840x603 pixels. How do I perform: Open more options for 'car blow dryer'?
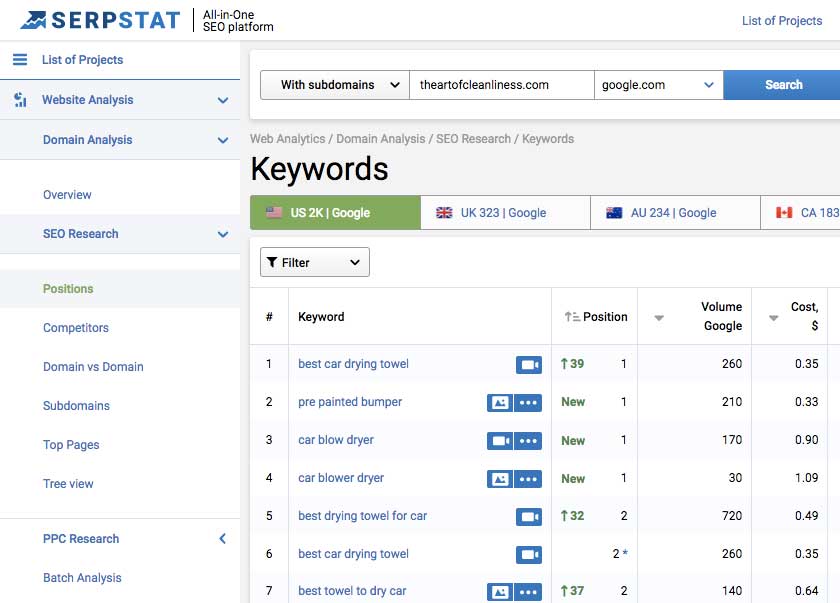pyautogui.click(x=529, y=440)
